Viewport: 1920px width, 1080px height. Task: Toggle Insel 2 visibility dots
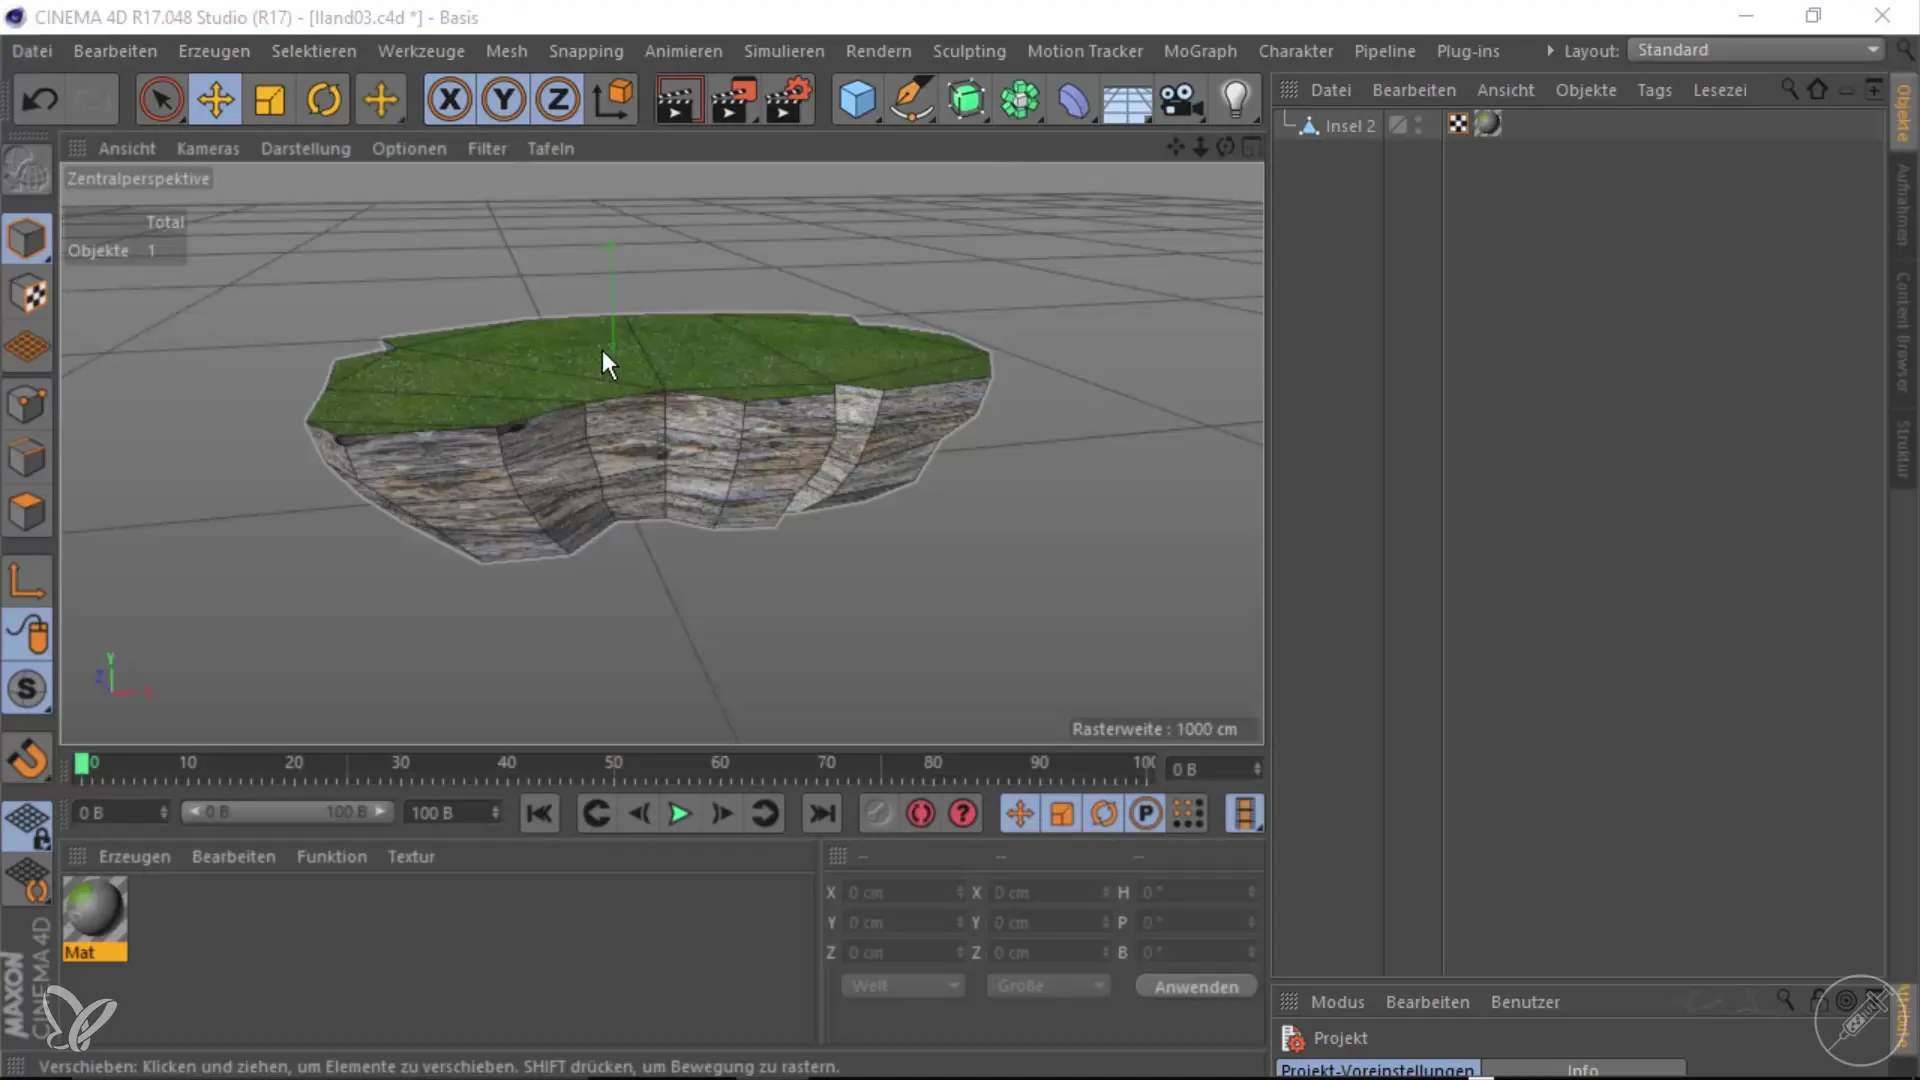pyautogui.click(x=1418, y=125)
